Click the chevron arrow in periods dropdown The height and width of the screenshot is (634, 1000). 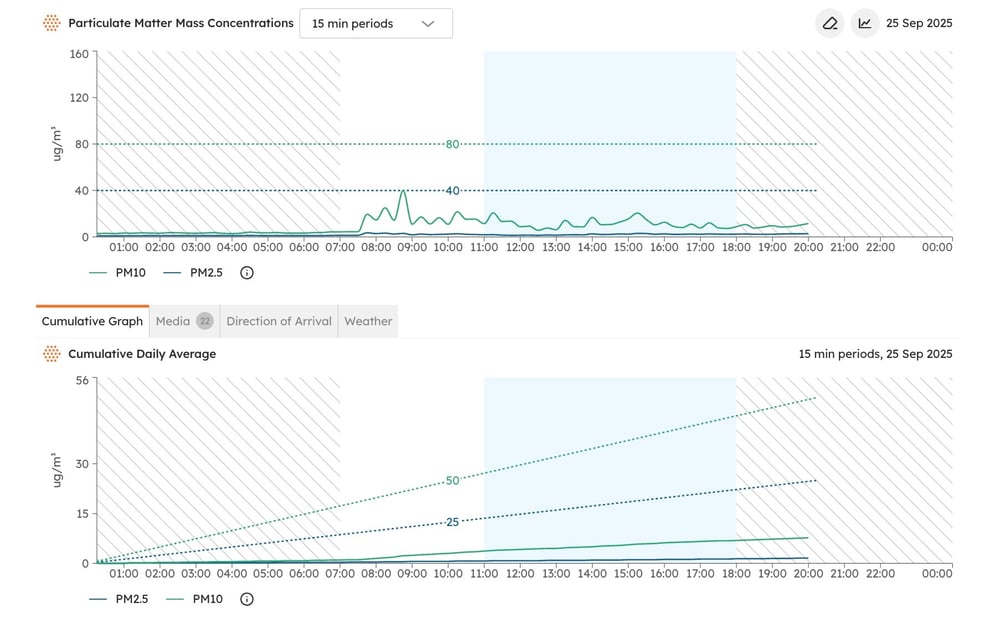[x=428, y=24]
